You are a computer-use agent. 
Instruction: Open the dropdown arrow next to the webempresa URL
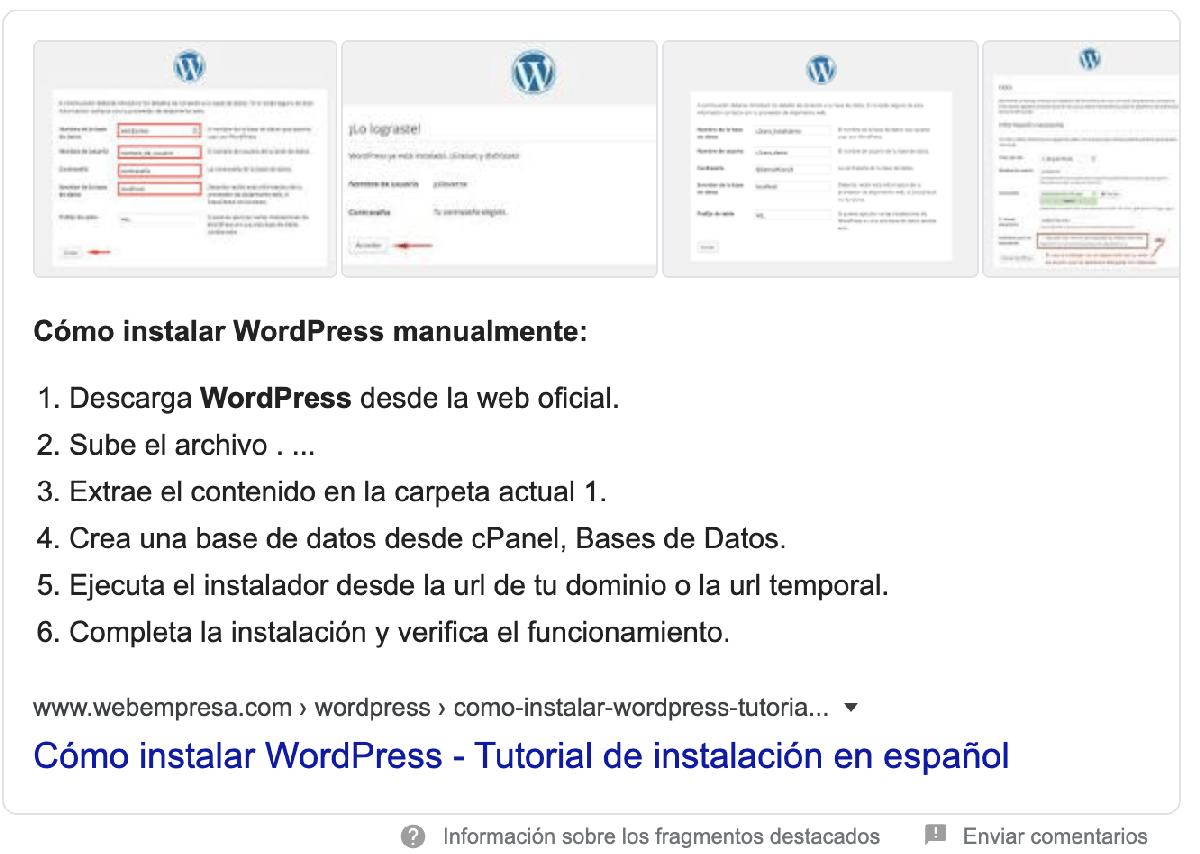coord(849,707)
